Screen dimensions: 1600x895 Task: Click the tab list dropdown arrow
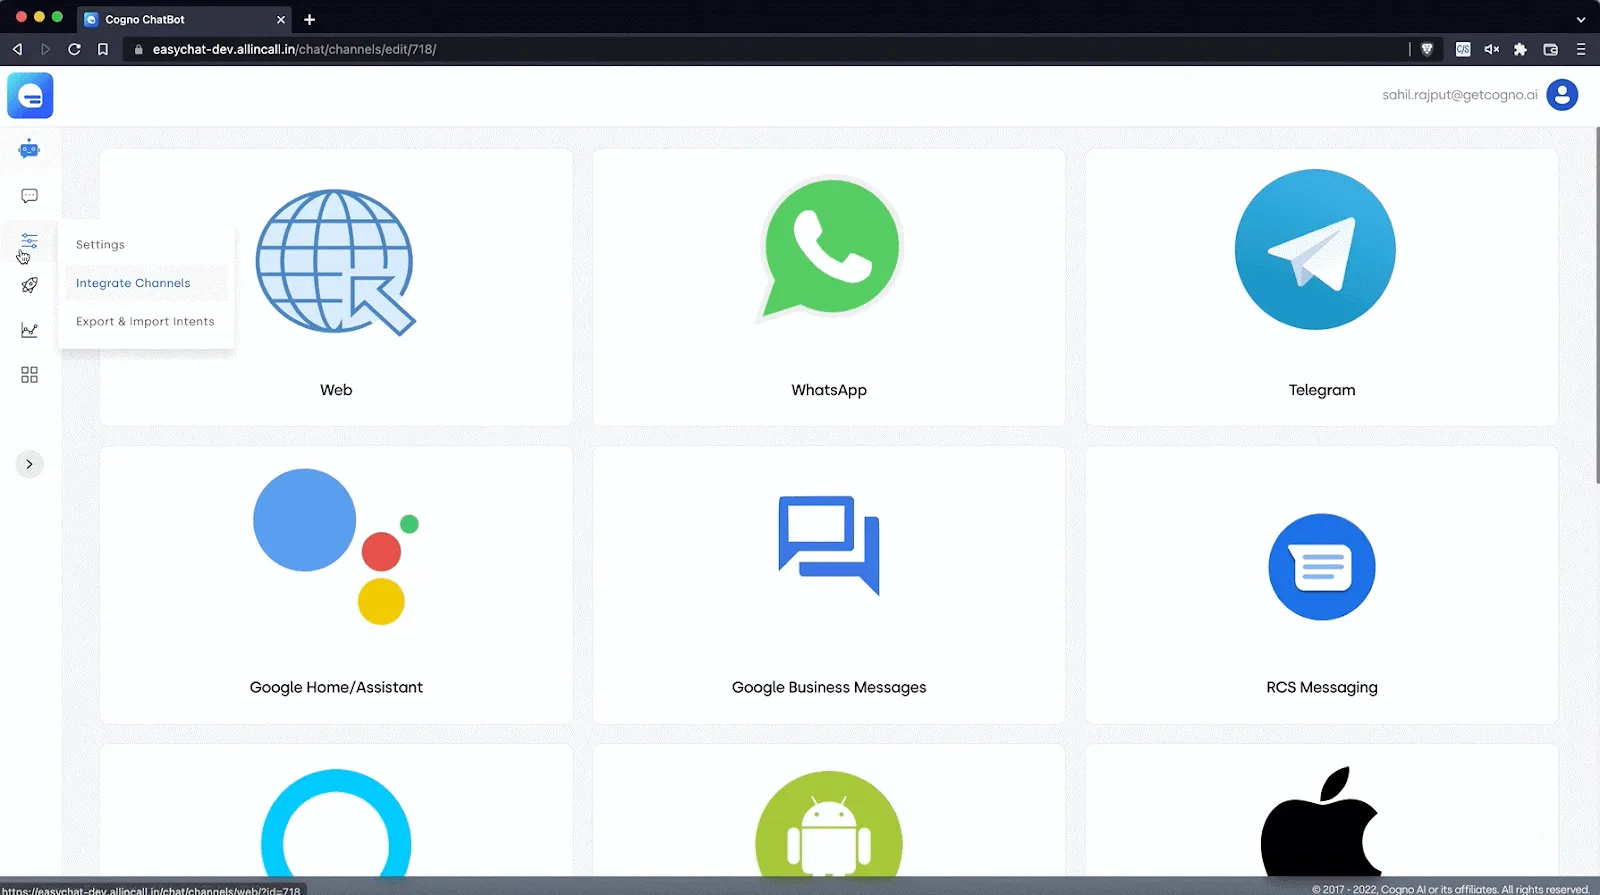(x=1581, y=19)
